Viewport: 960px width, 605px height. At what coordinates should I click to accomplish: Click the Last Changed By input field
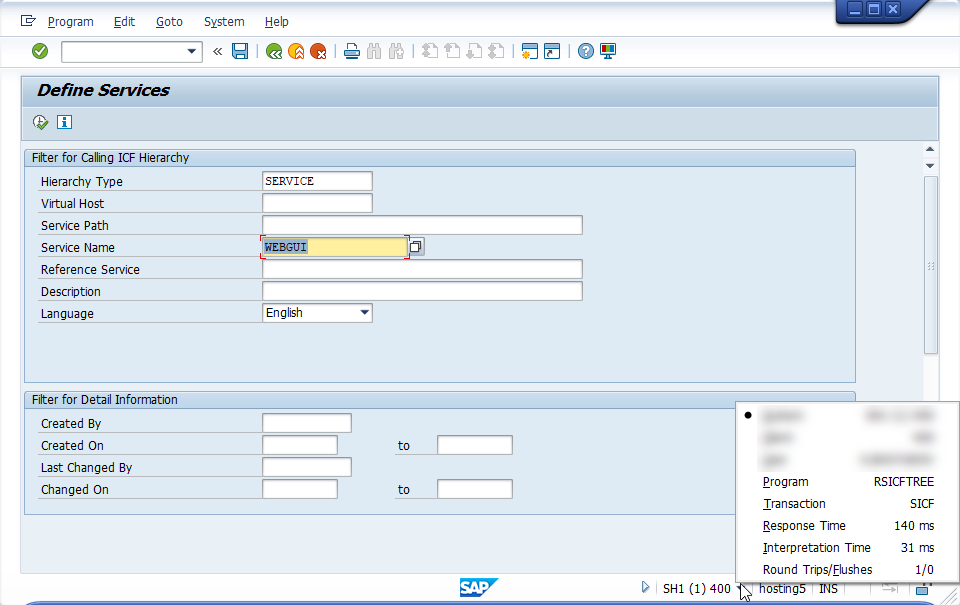click(x=307, y=467)
